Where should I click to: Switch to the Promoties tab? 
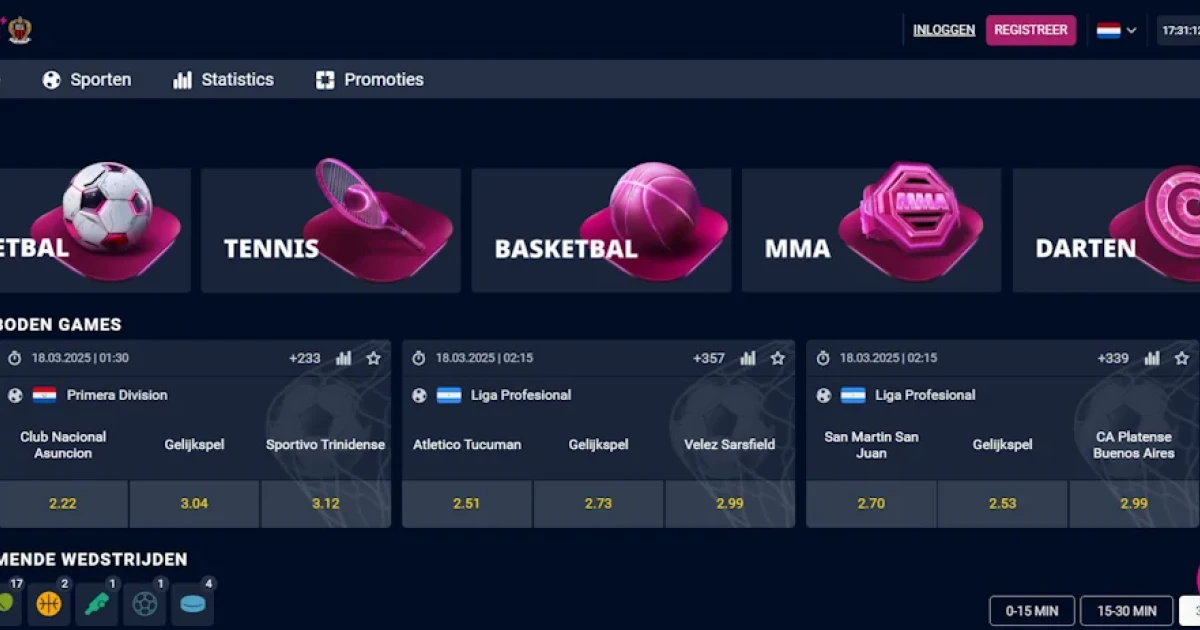[x=369, y=79]
